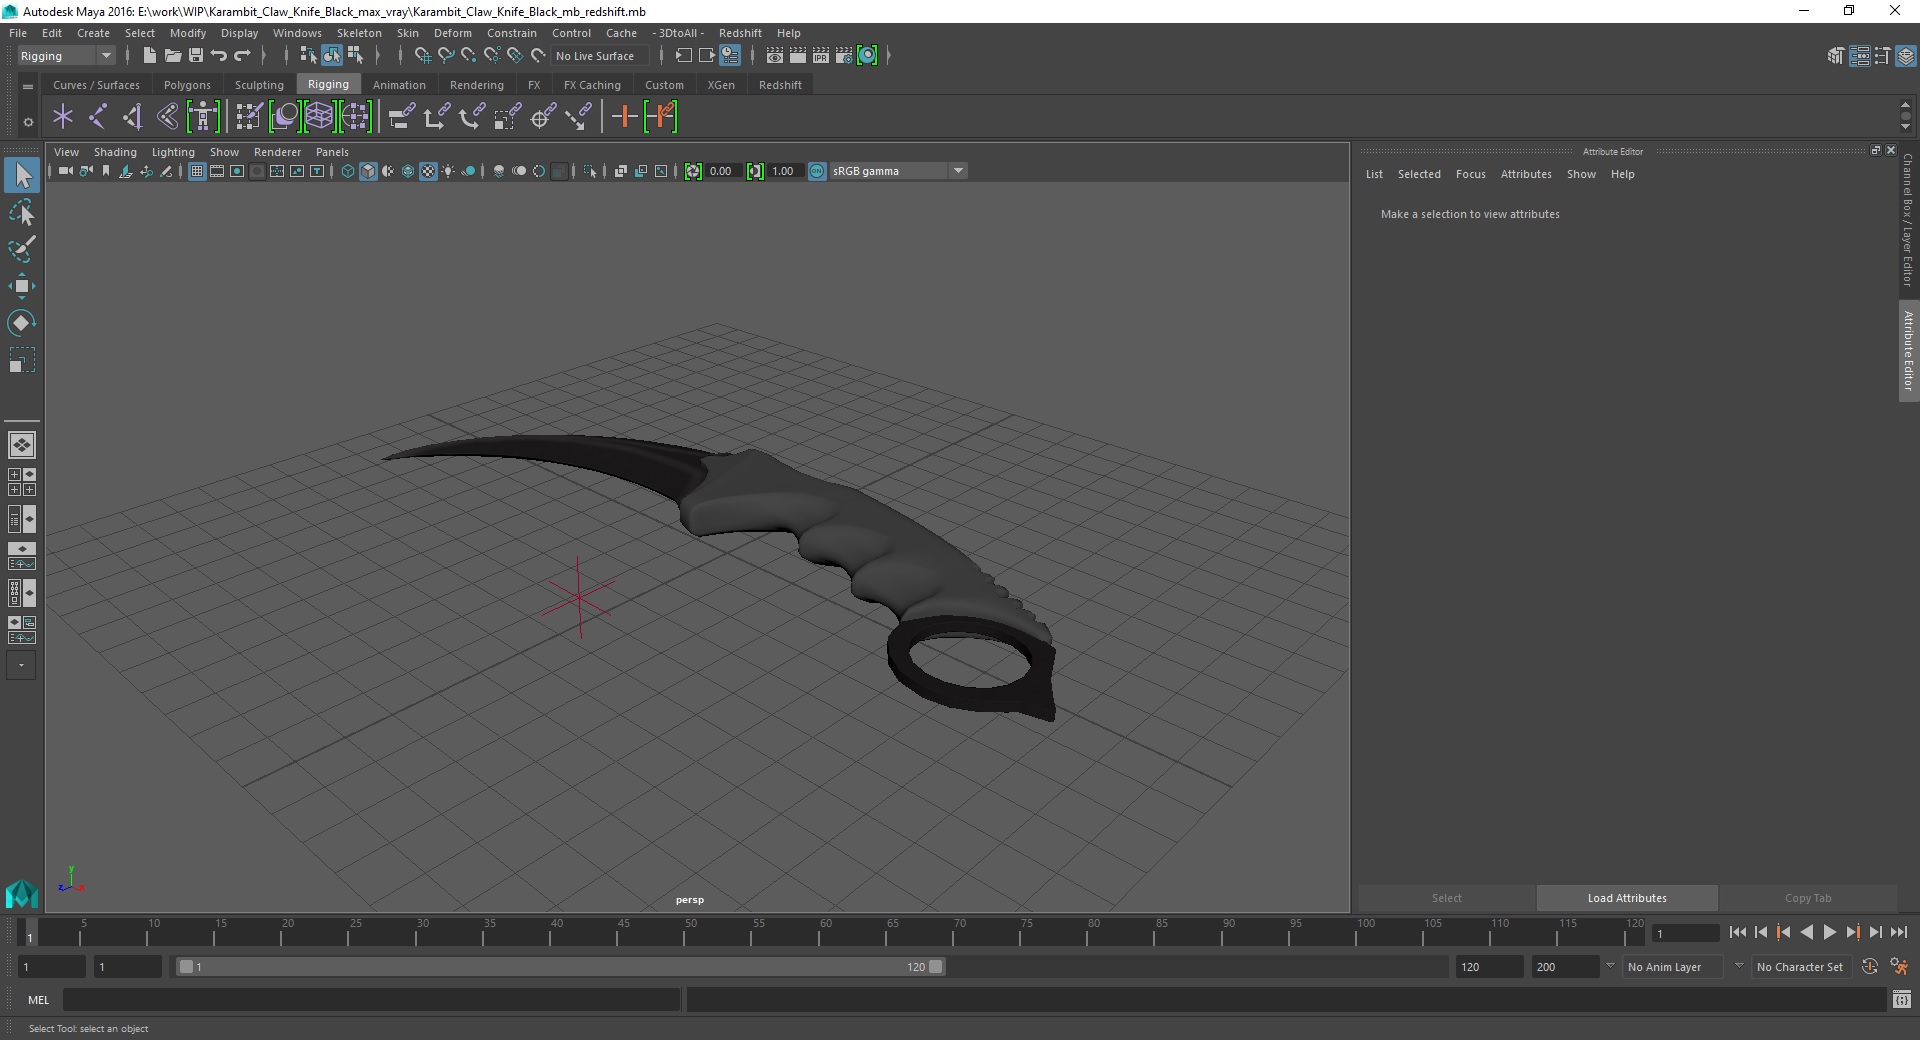Activate the Lasso selection tool

pyautogui.click(x=22, y=213)
